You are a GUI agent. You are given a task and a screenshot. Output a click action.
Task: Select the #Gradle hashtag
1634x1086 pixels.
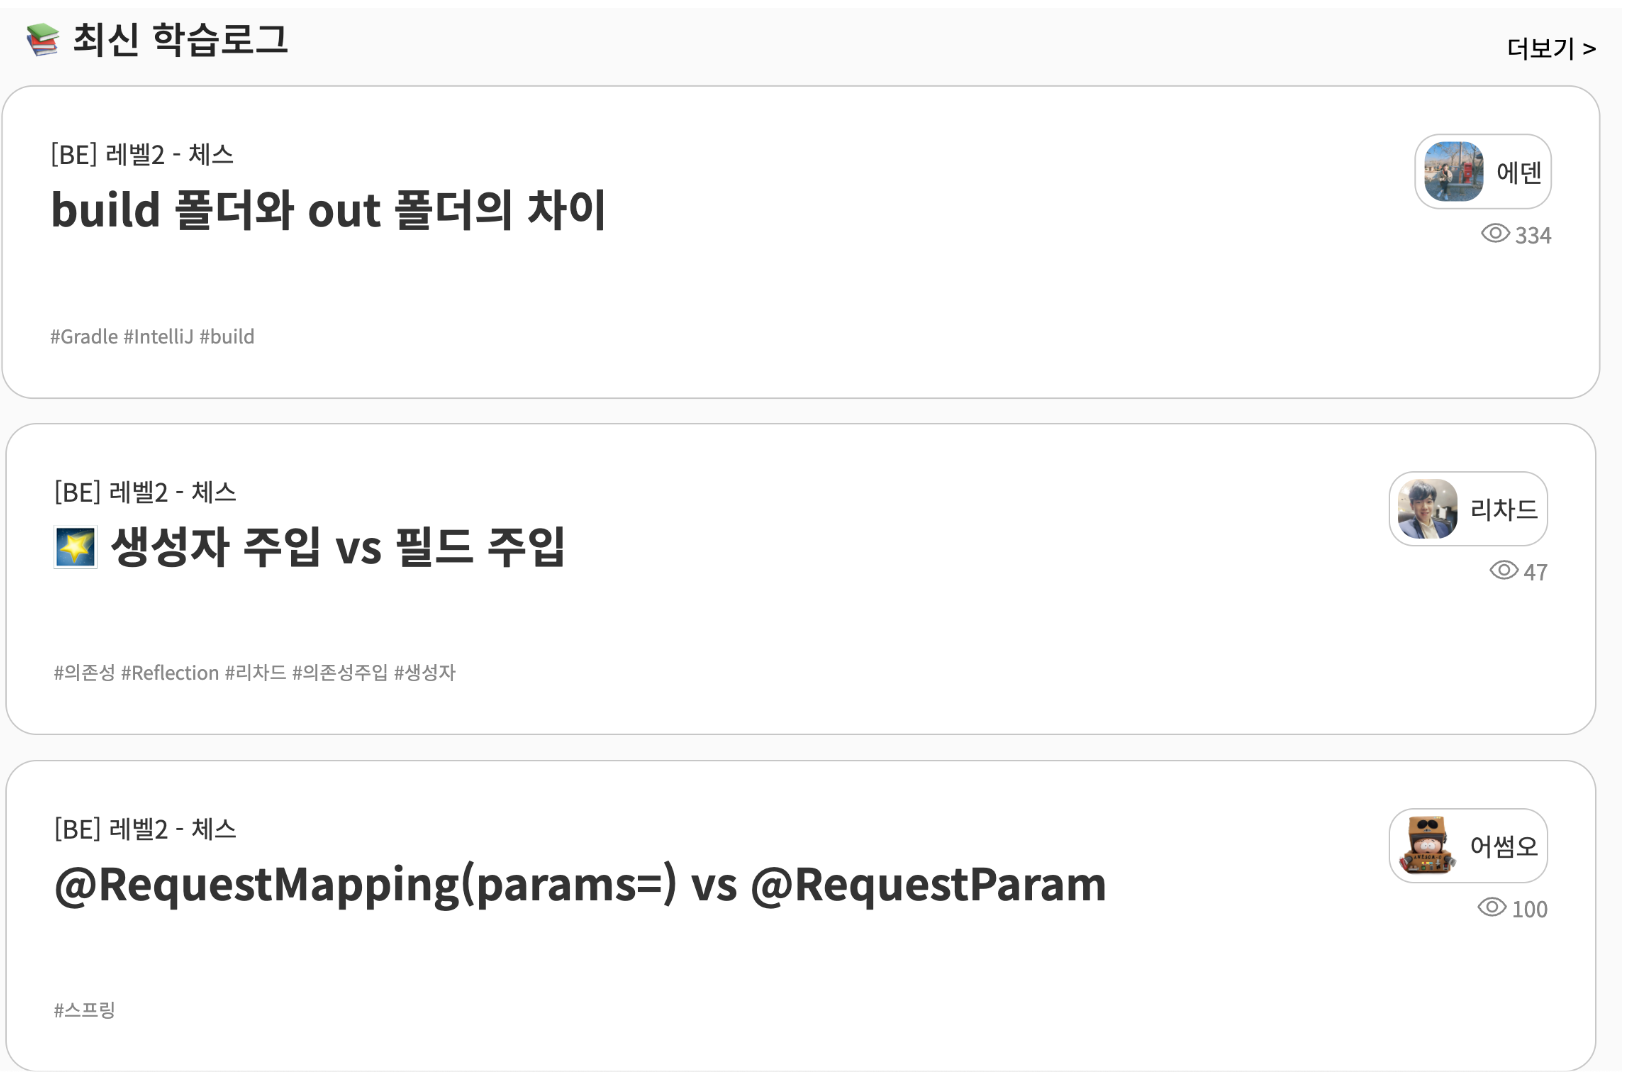click(85, 336)
